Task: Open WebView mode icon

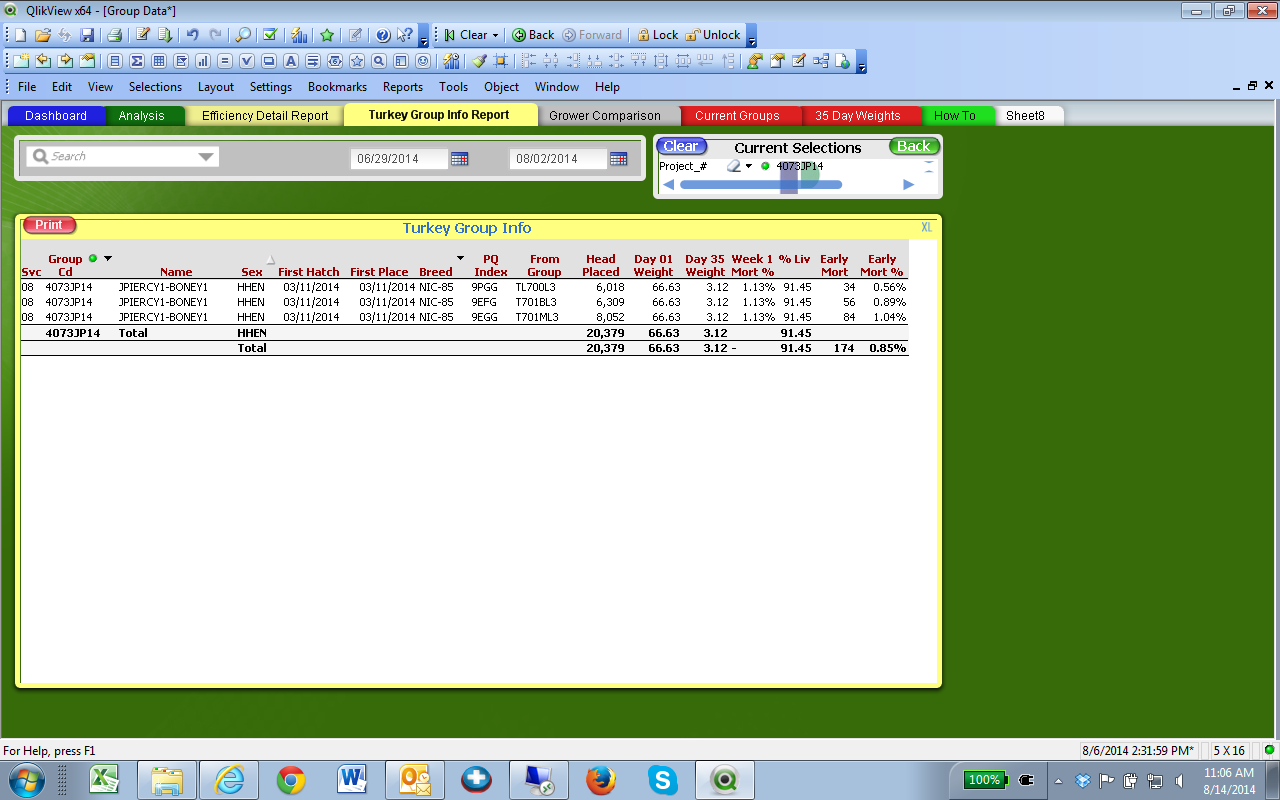Action: (841, 61)
